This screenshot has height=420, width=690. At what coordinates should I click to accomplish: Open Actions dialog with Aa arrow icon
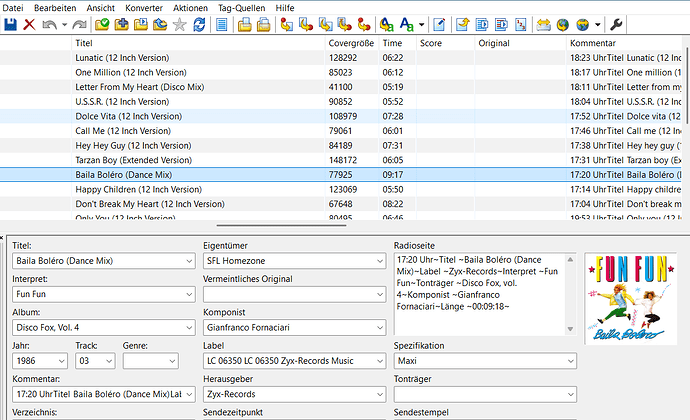point(387,25)
